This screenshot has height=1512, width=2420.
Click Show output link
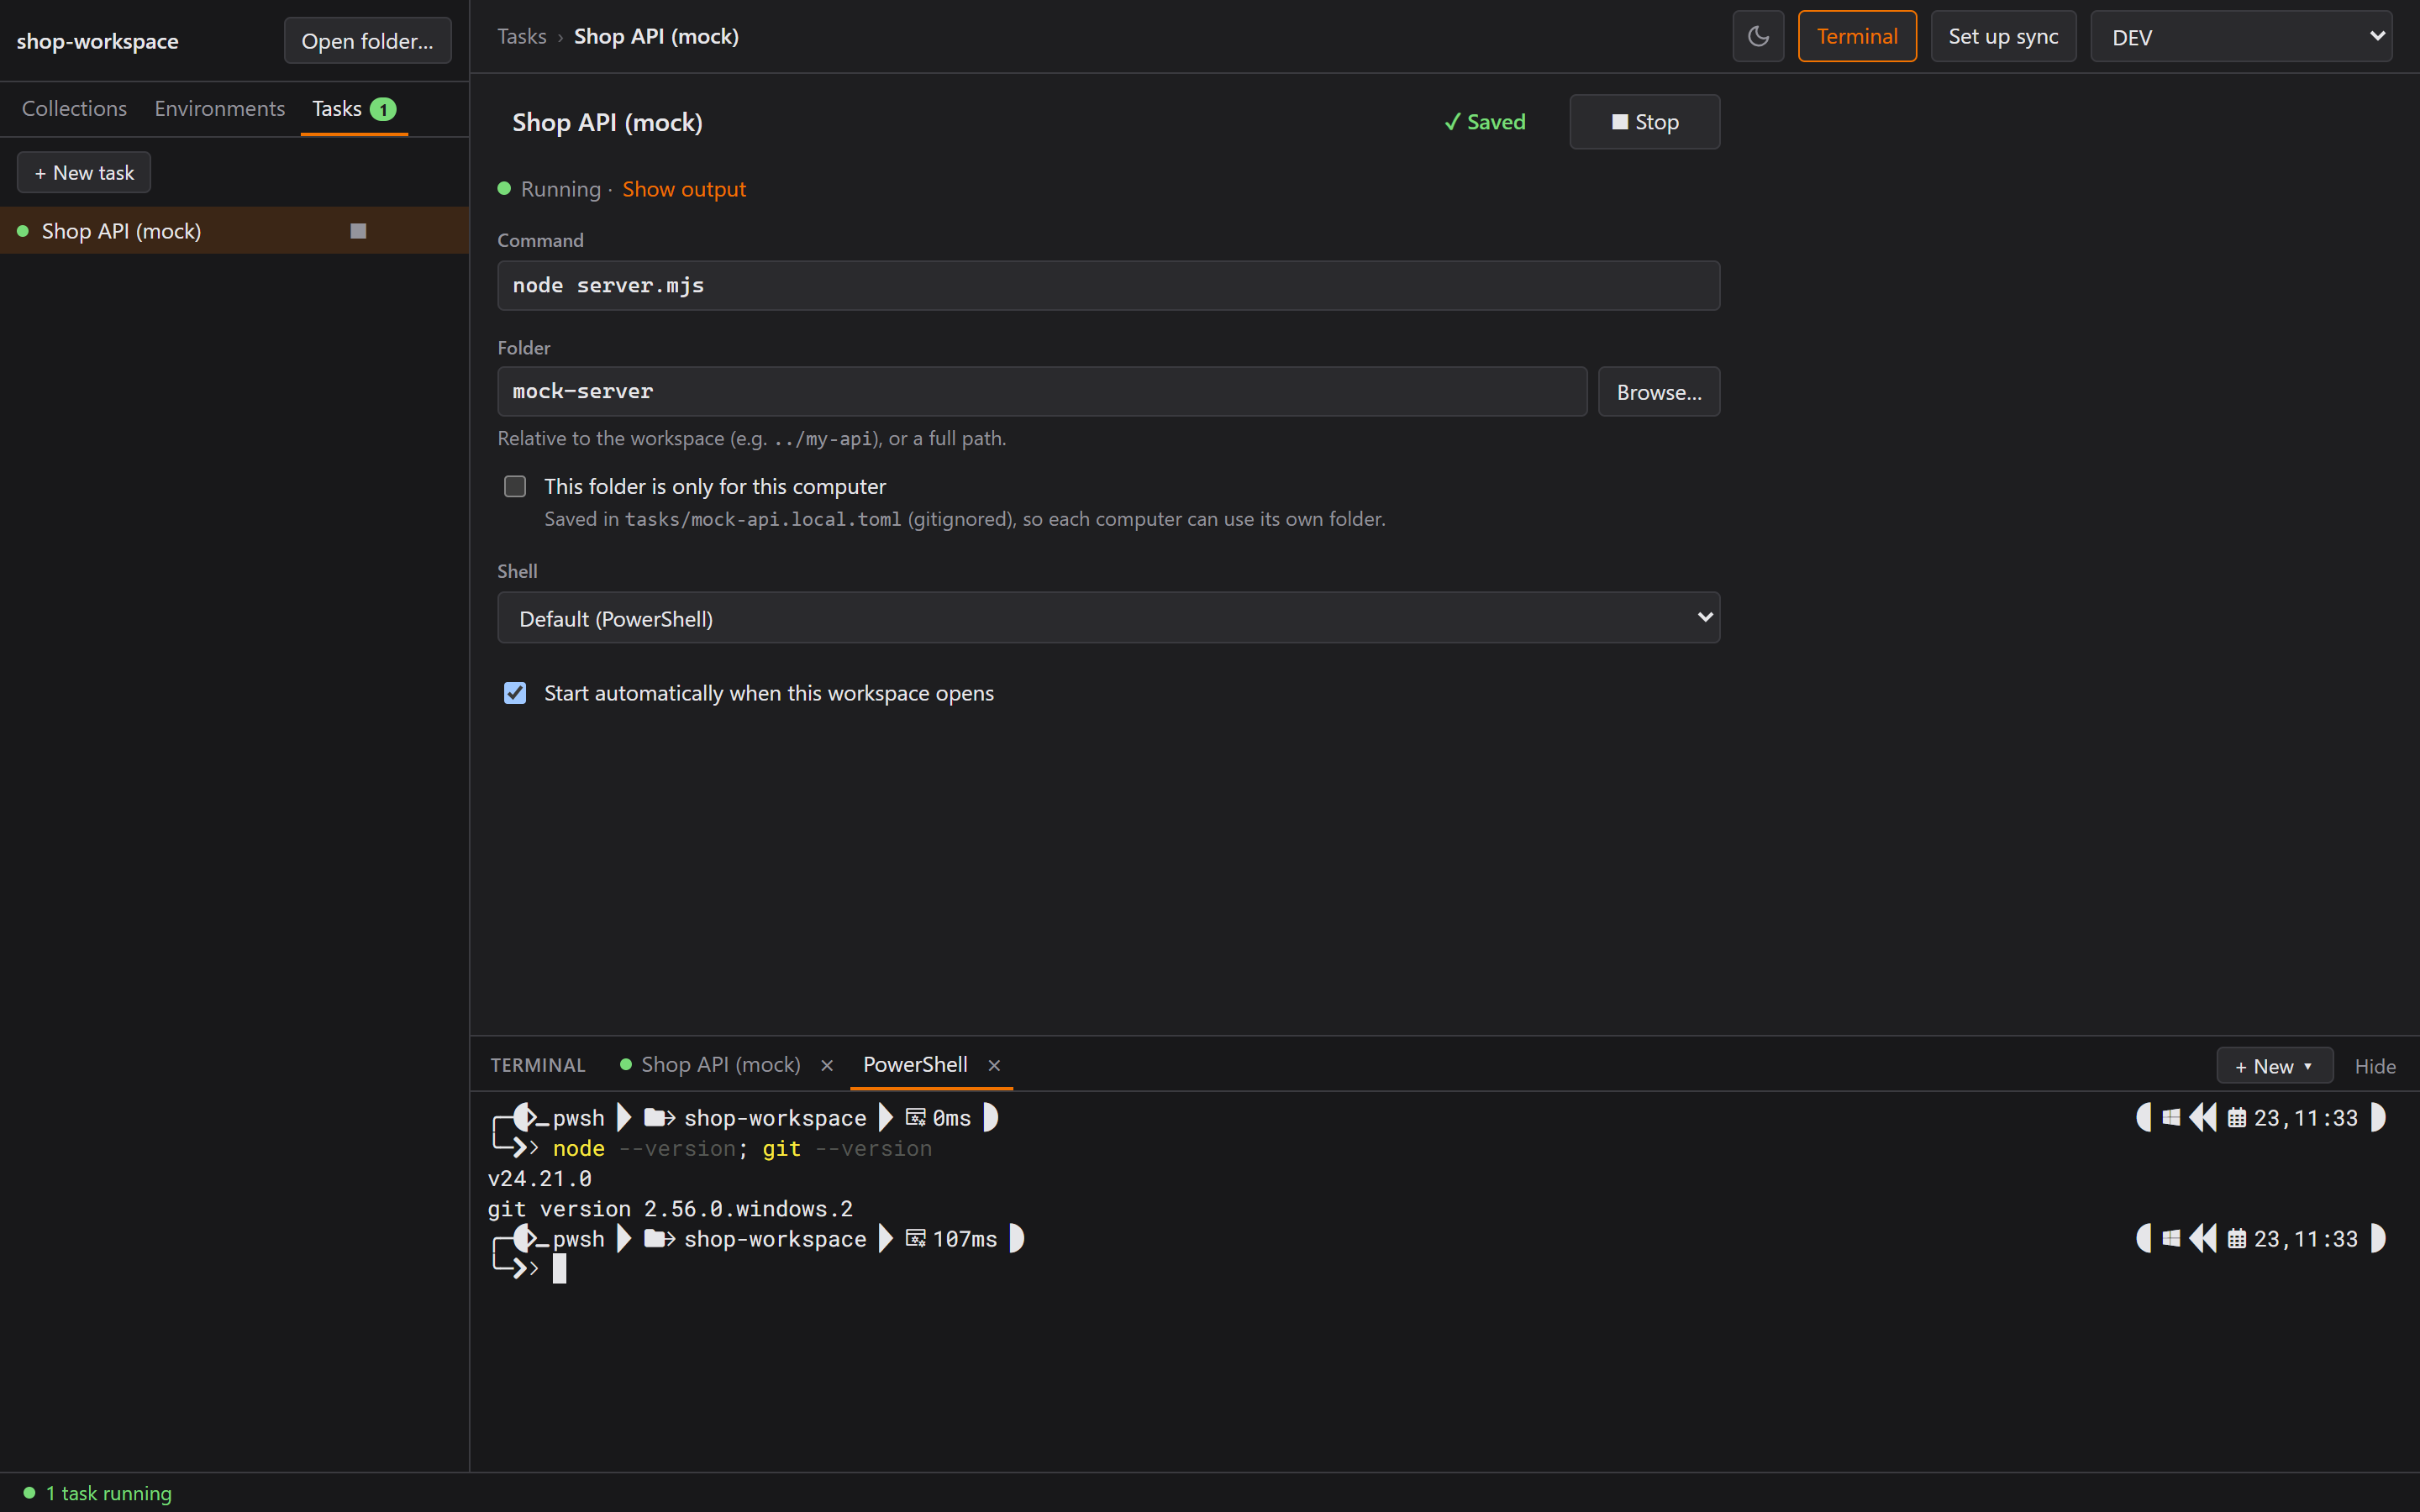pyautogui.click(x=684, y=189)
